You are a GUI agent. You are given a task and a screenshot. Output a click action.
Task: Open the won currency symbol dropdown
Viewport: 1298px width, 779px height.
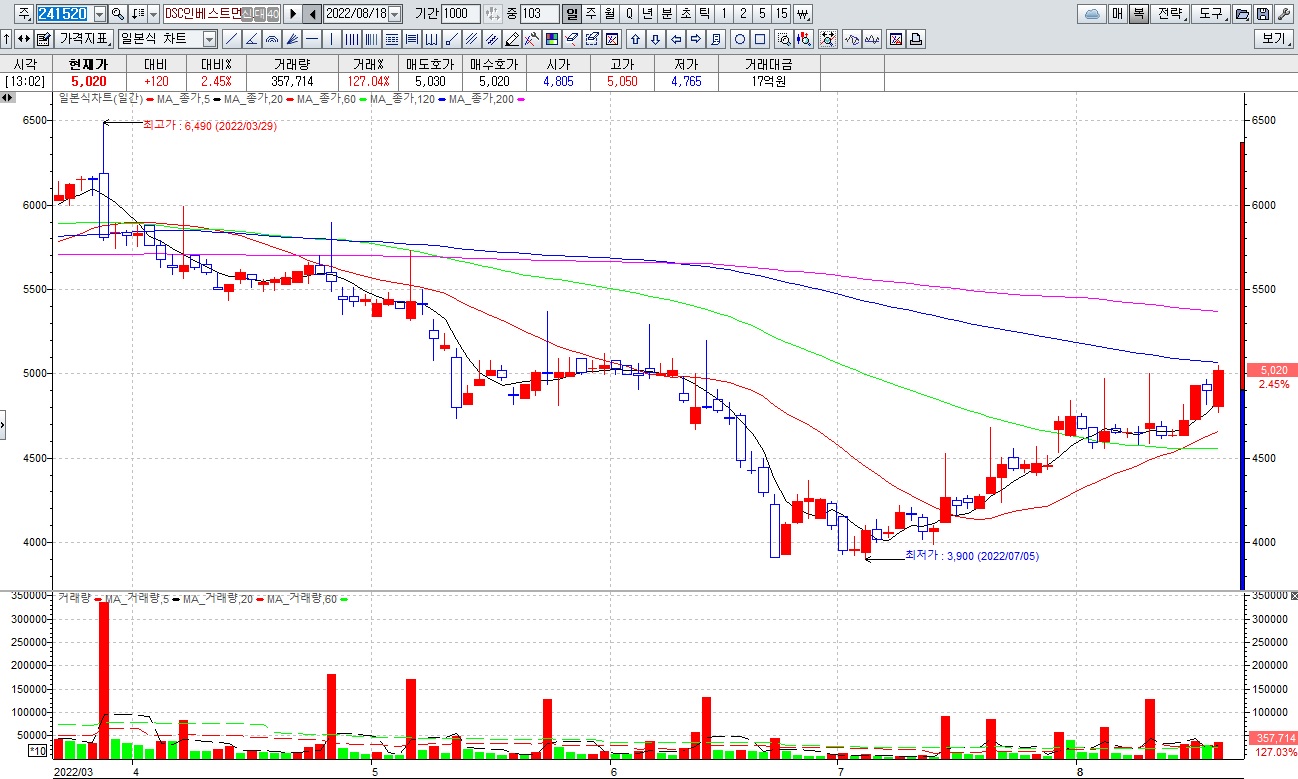click(803, 14)
